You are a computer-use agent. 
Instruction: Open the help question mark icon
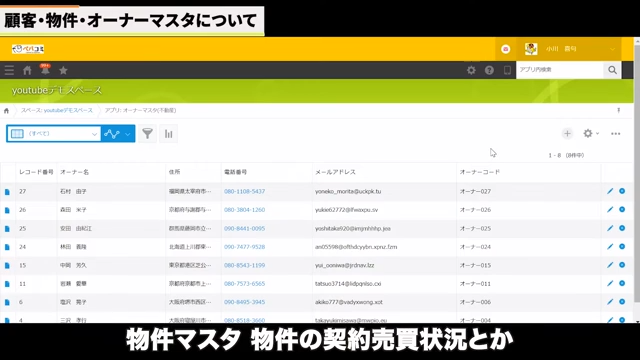(489, 70)
